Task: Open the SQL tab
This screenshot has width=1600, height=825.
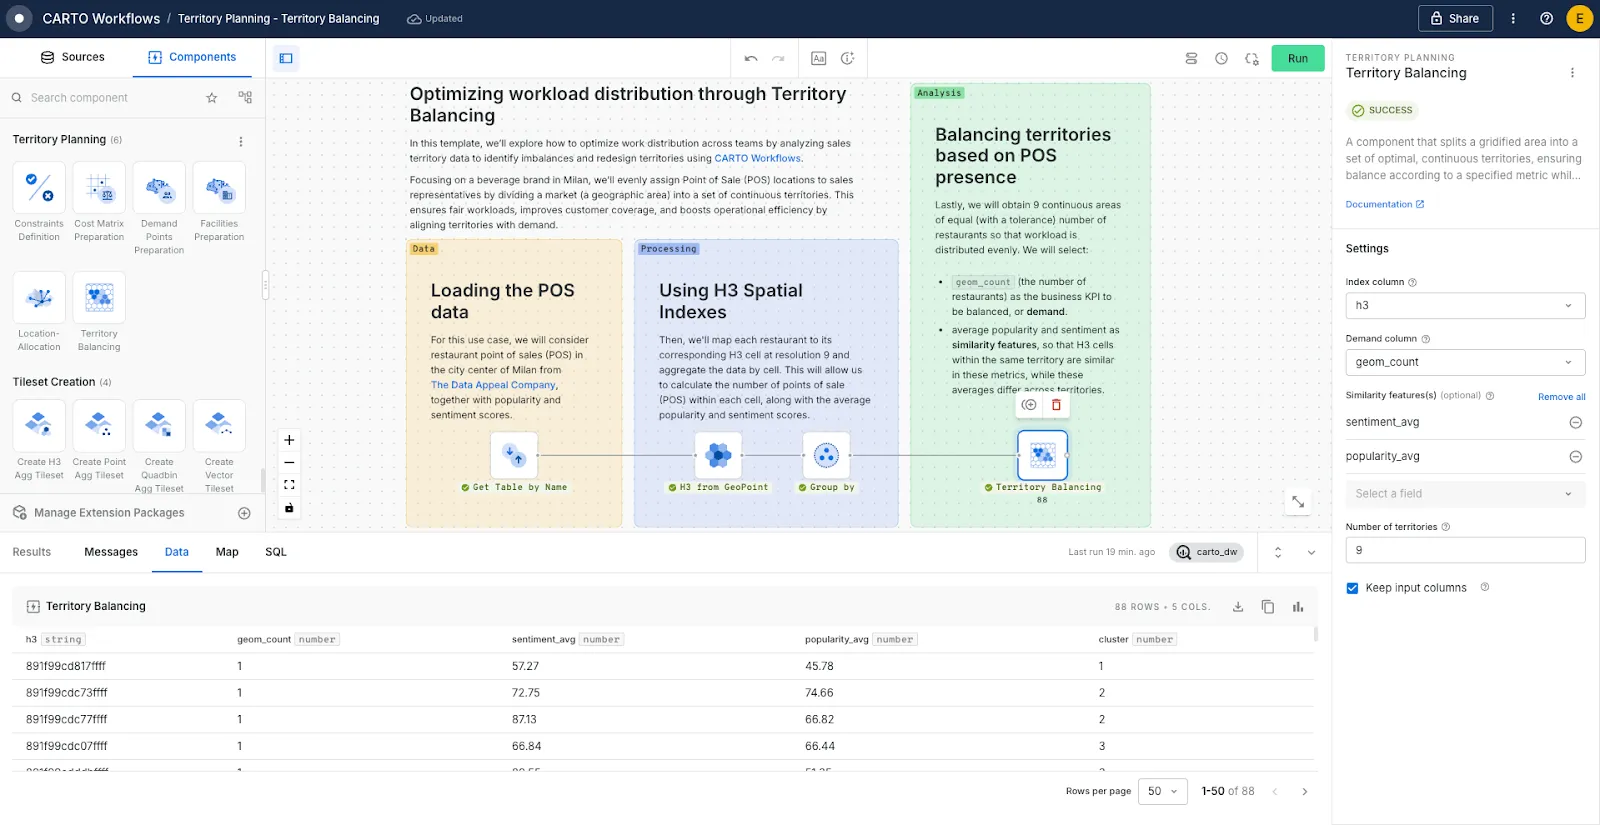Action: (276, 552)
